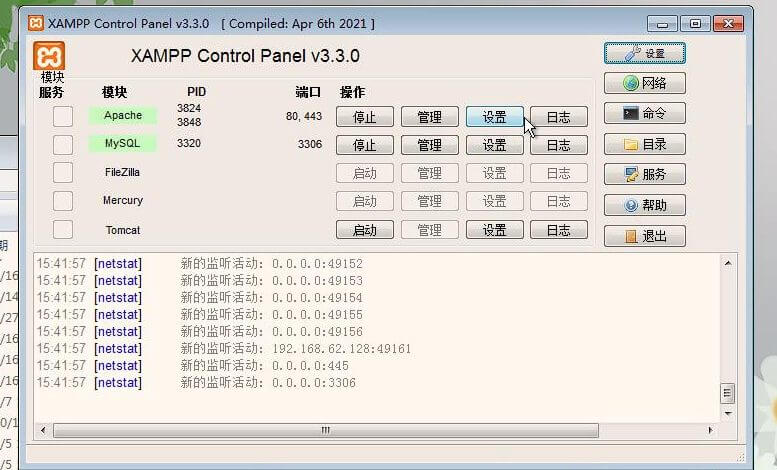777x470 pixels.
Task: Open the 帮助 help button
Action: (645, 205)
